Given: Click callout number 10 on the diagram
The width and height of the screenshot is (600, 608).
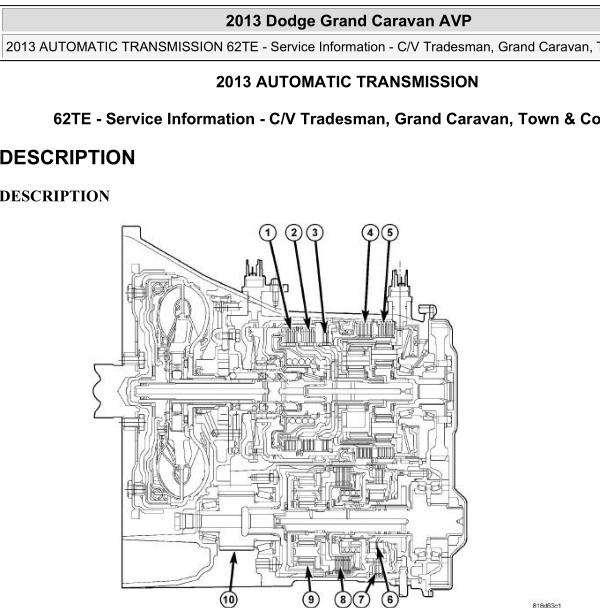Looking at the screenshot, I should (229, 599).
